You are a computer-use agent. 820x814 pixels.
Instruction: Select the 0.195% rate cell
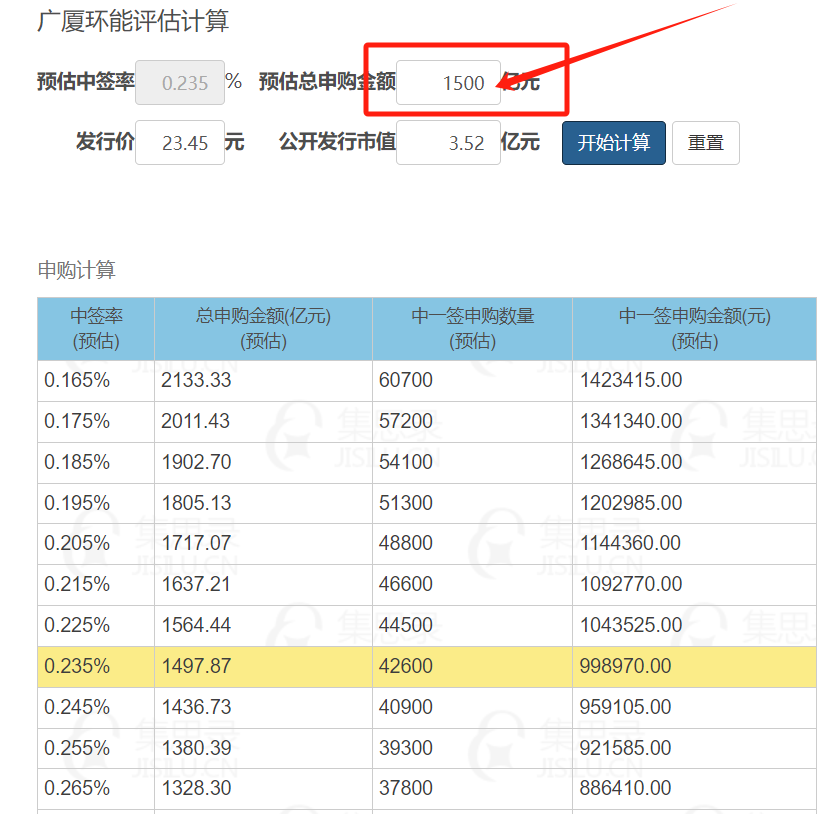coord(96,503)
